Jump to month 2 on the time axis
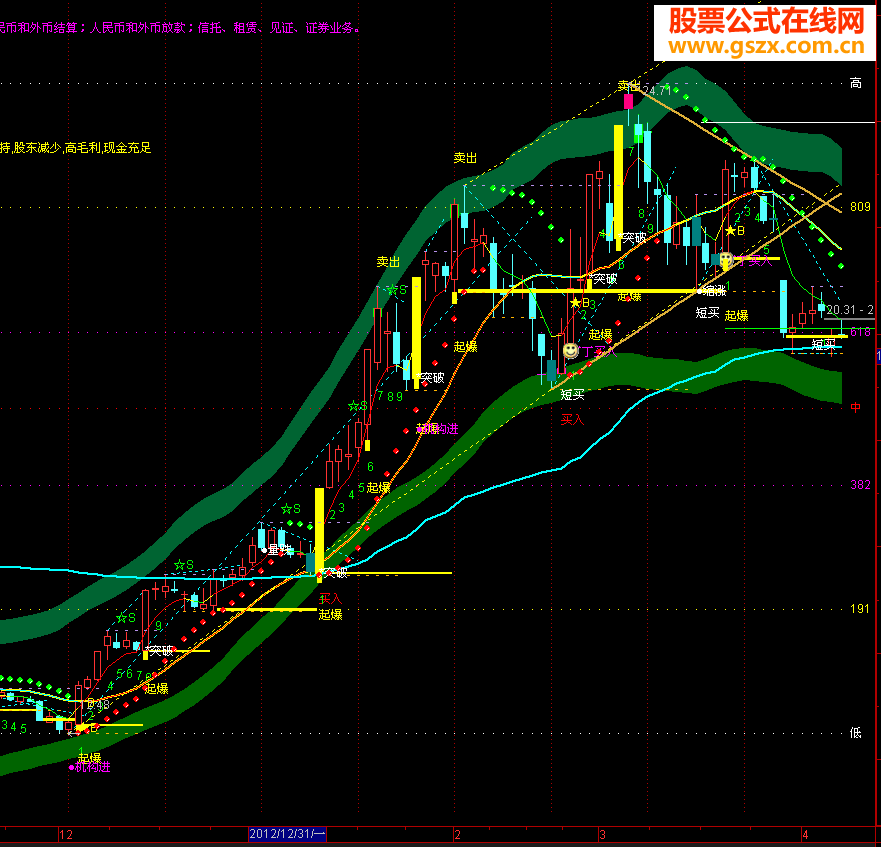This screenshot has width=881, height=847. point(457,835)
